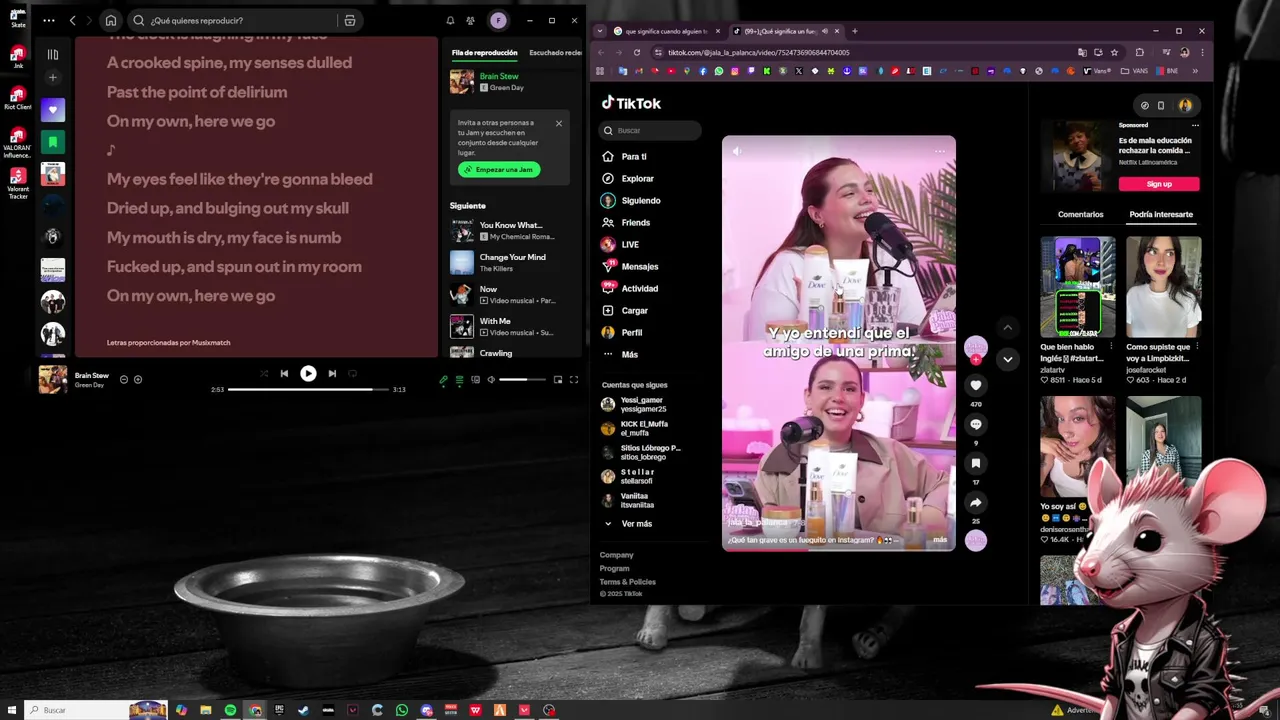Open Spotify profile avatar F

click(498, 20)
